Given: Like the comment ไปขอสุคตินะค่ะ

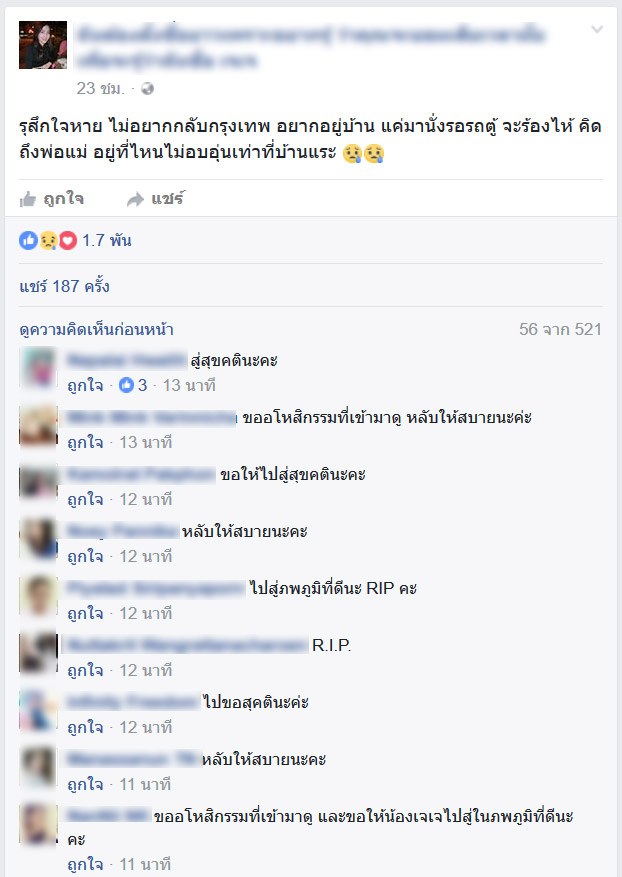Looking at the screenshot, I should [x=85, y=728].
